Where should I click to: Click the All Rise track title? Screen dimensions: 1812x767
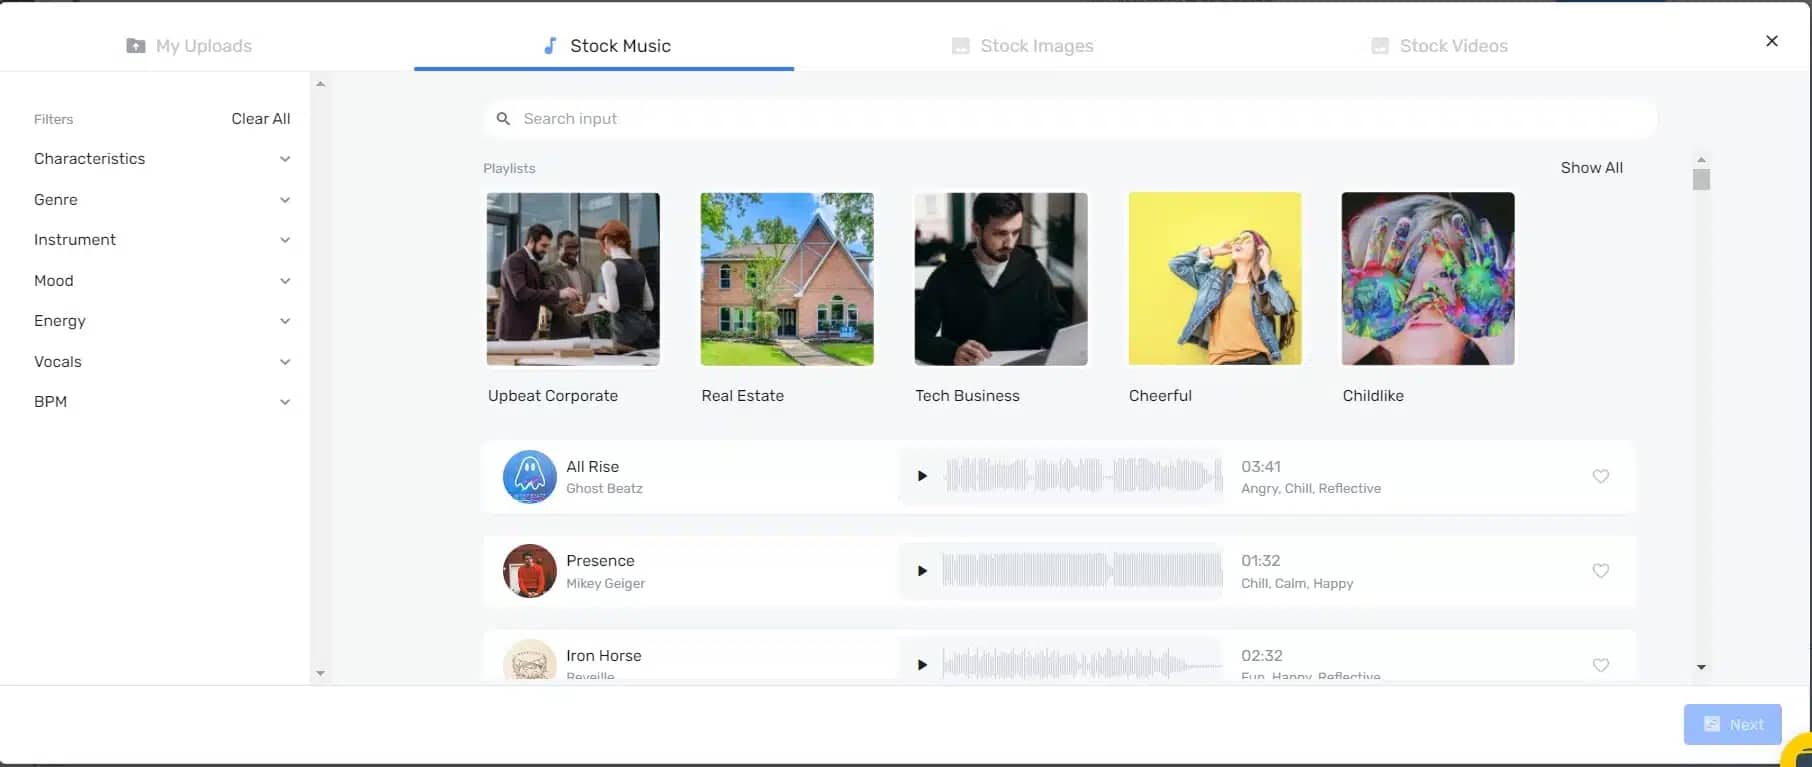[592, 467]
